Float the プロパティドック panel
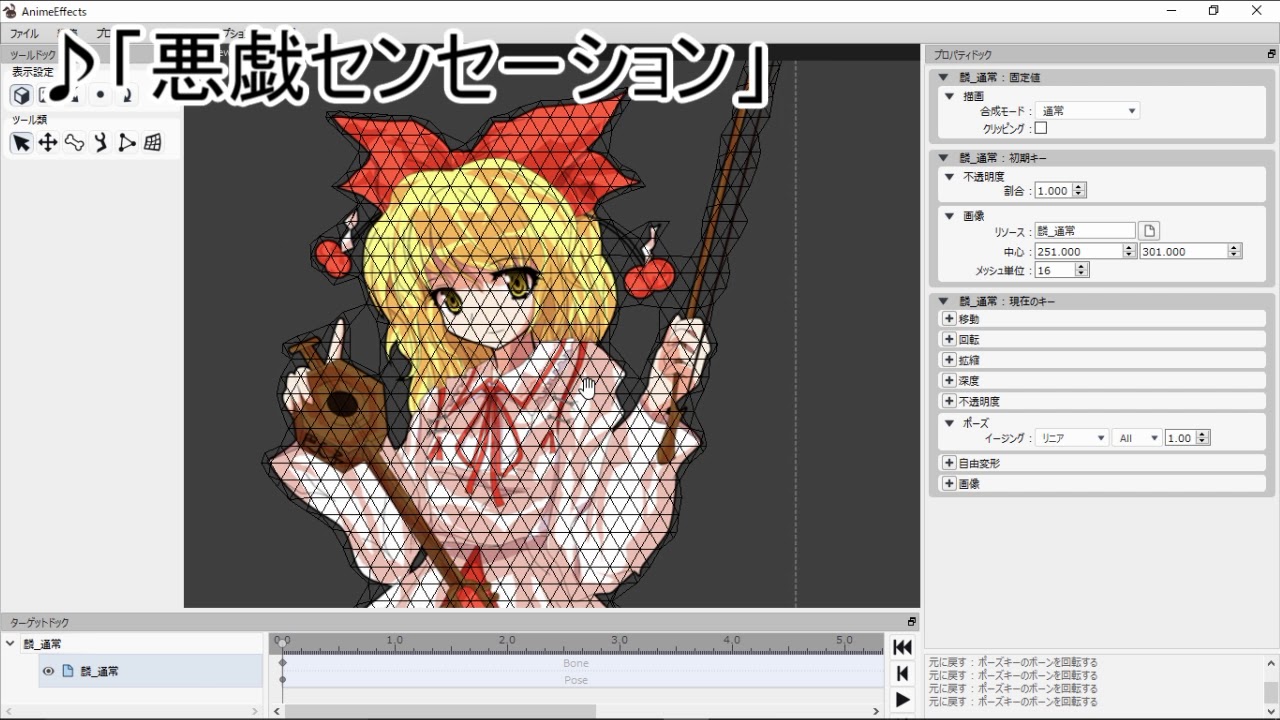1280x720 pixels. (x=1271, y=54)
